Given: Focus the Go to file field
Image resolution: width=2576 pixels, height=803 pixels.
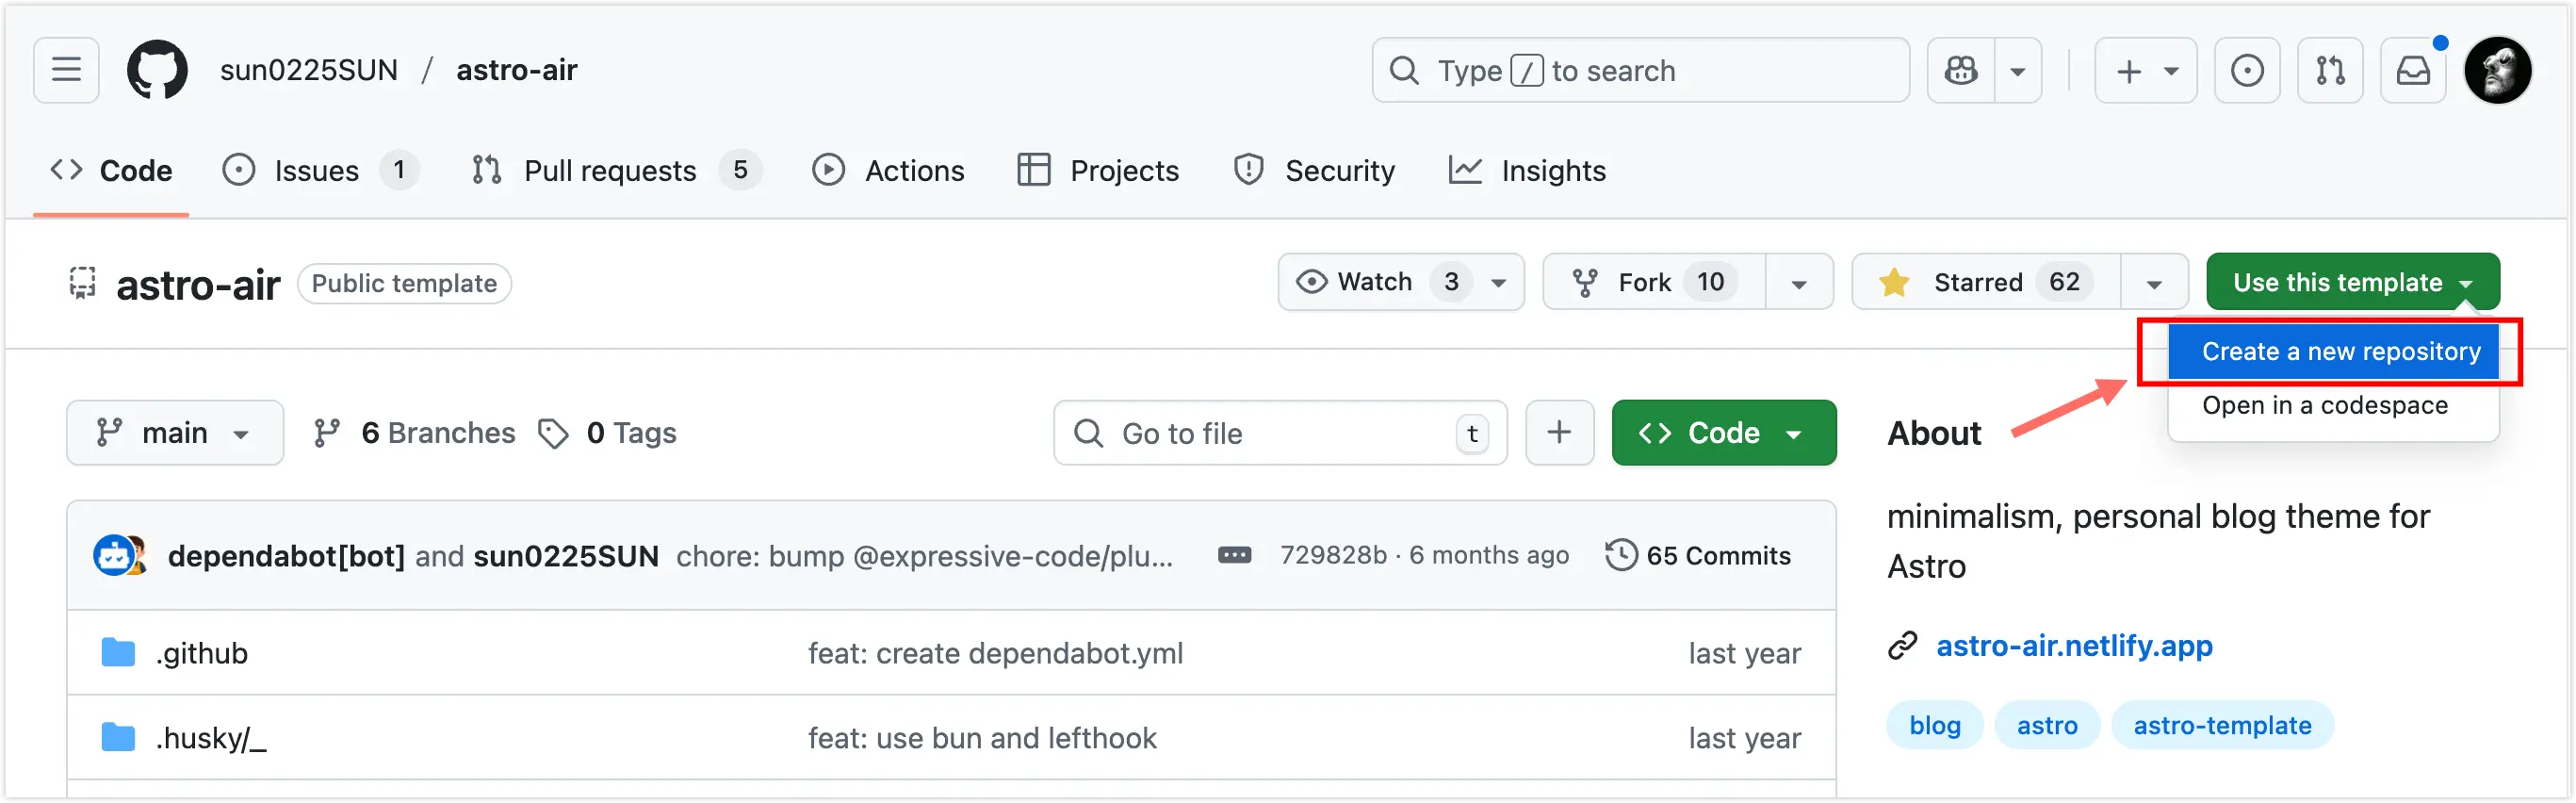Looking at the screenshot, I should coord(1280,432).
